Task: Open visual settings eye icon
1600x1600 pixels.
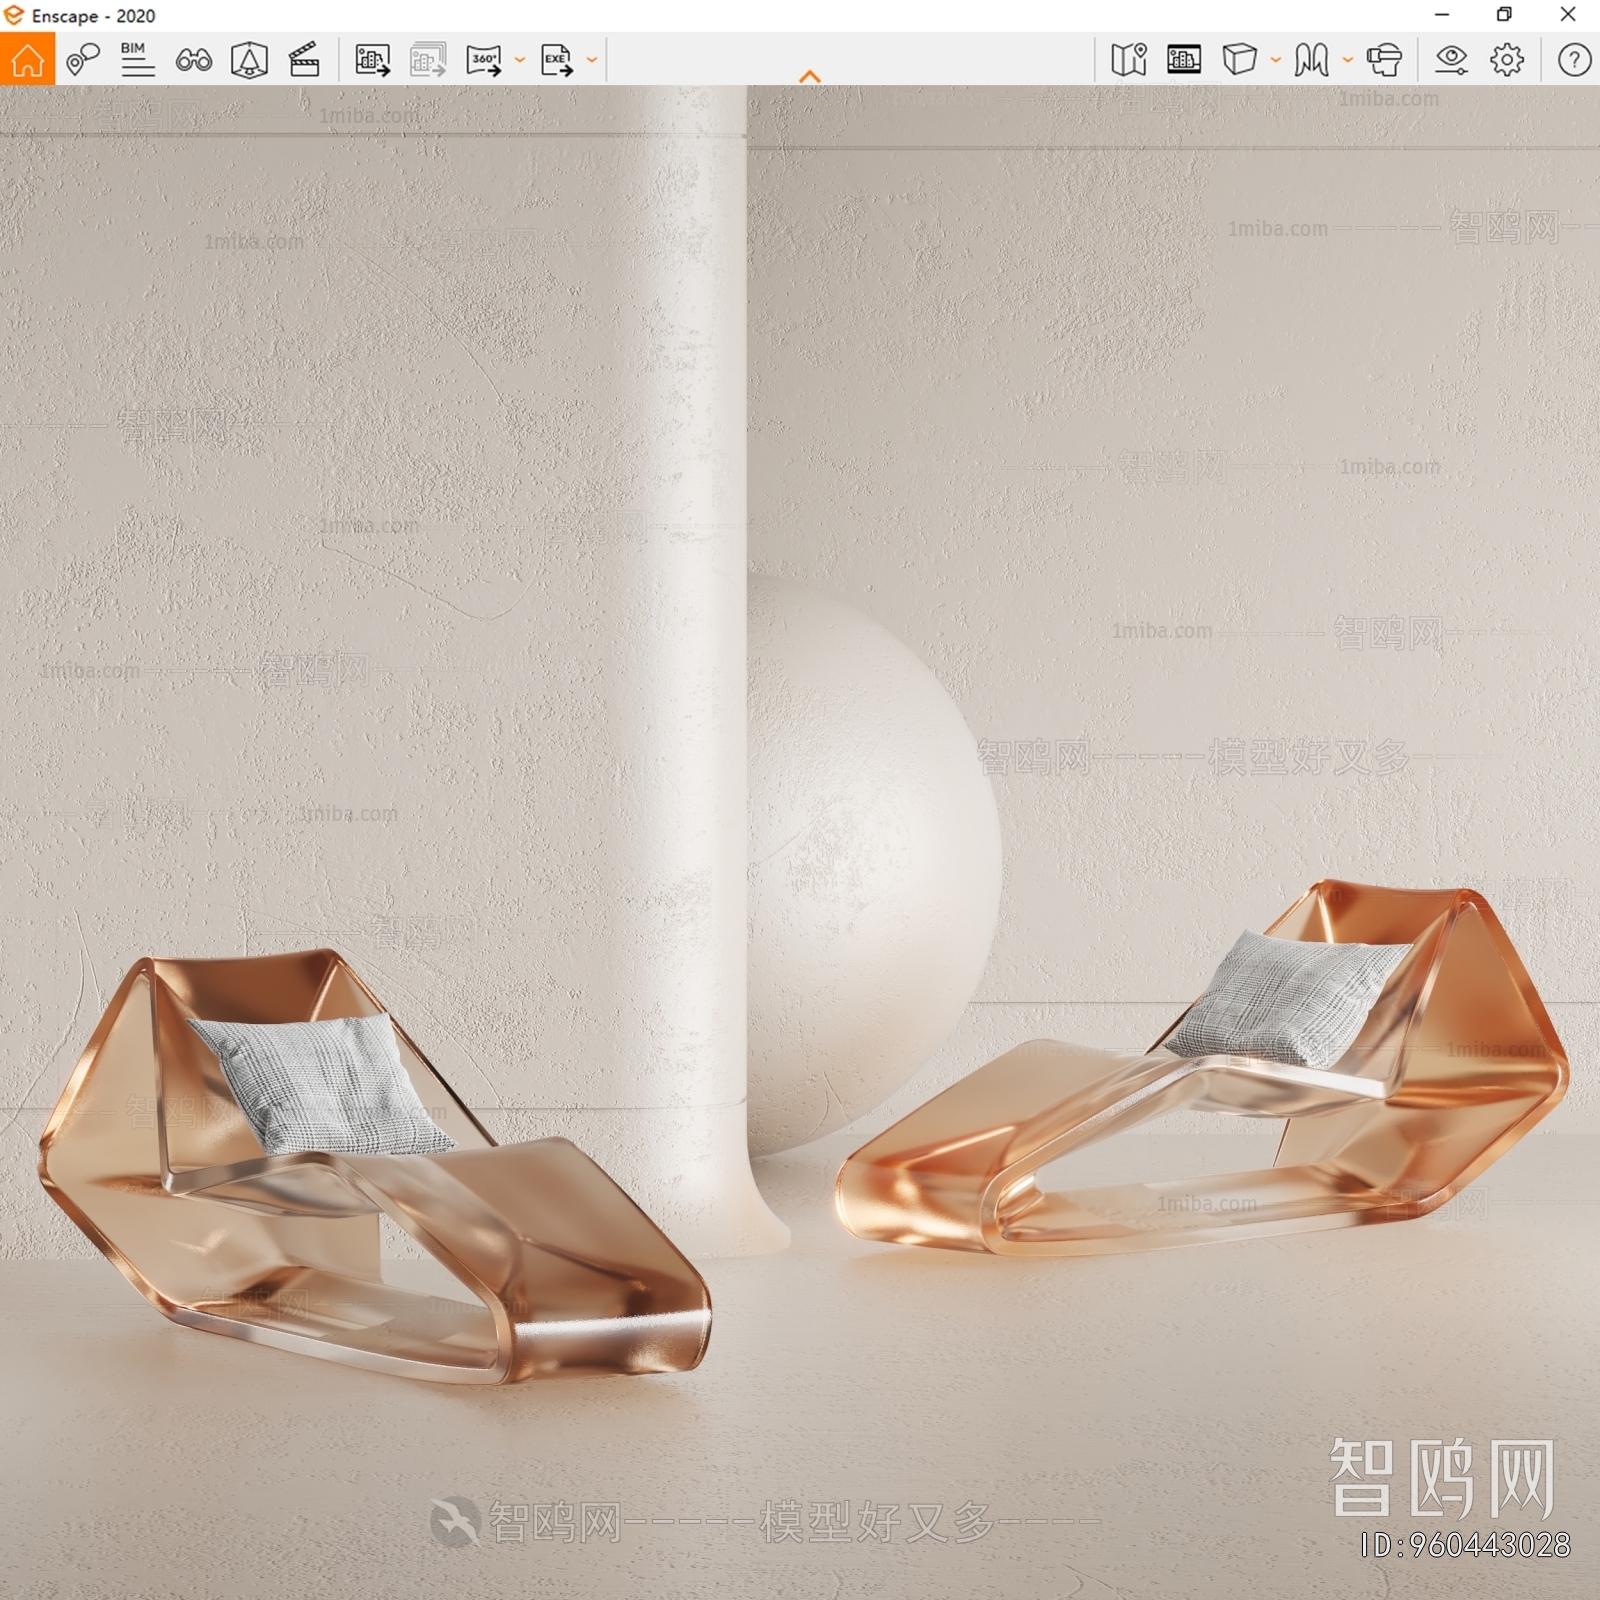Action: click(1451, 60)
